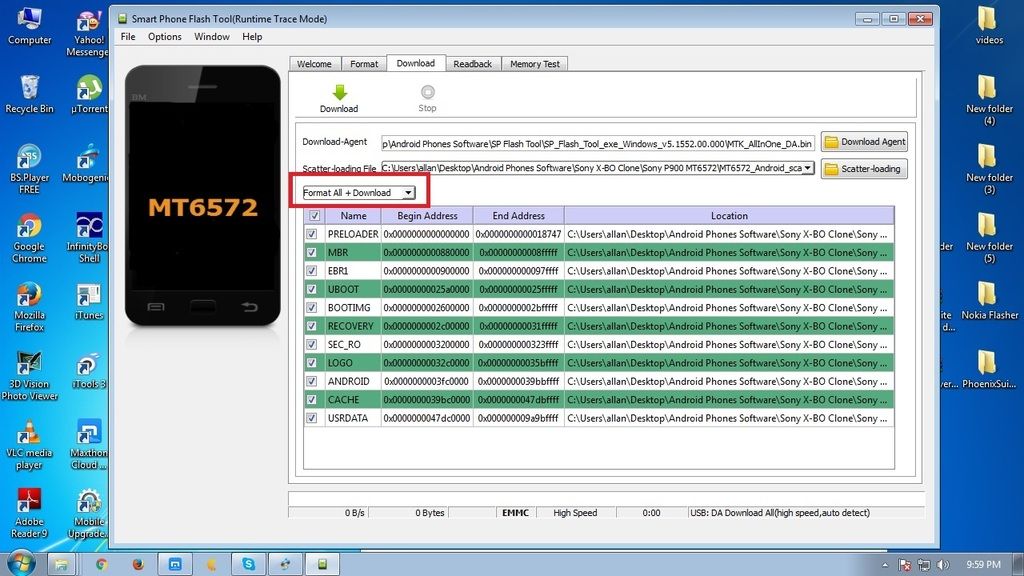Viewport: 1024px width, 576px height.
Task: Click the Download Agent folder button
Action: [864, 142]
